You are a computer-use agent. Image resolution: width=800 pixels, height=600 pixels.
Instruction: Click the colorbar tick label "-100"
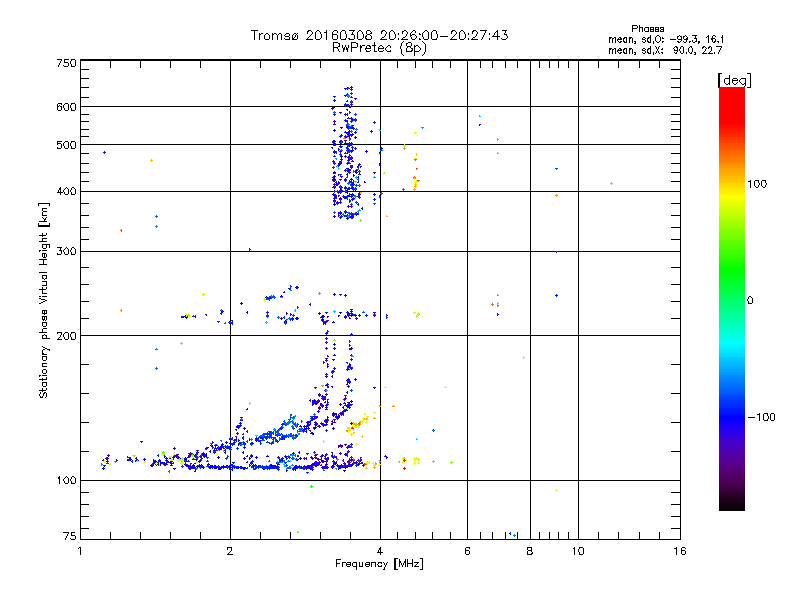[761, 417]
